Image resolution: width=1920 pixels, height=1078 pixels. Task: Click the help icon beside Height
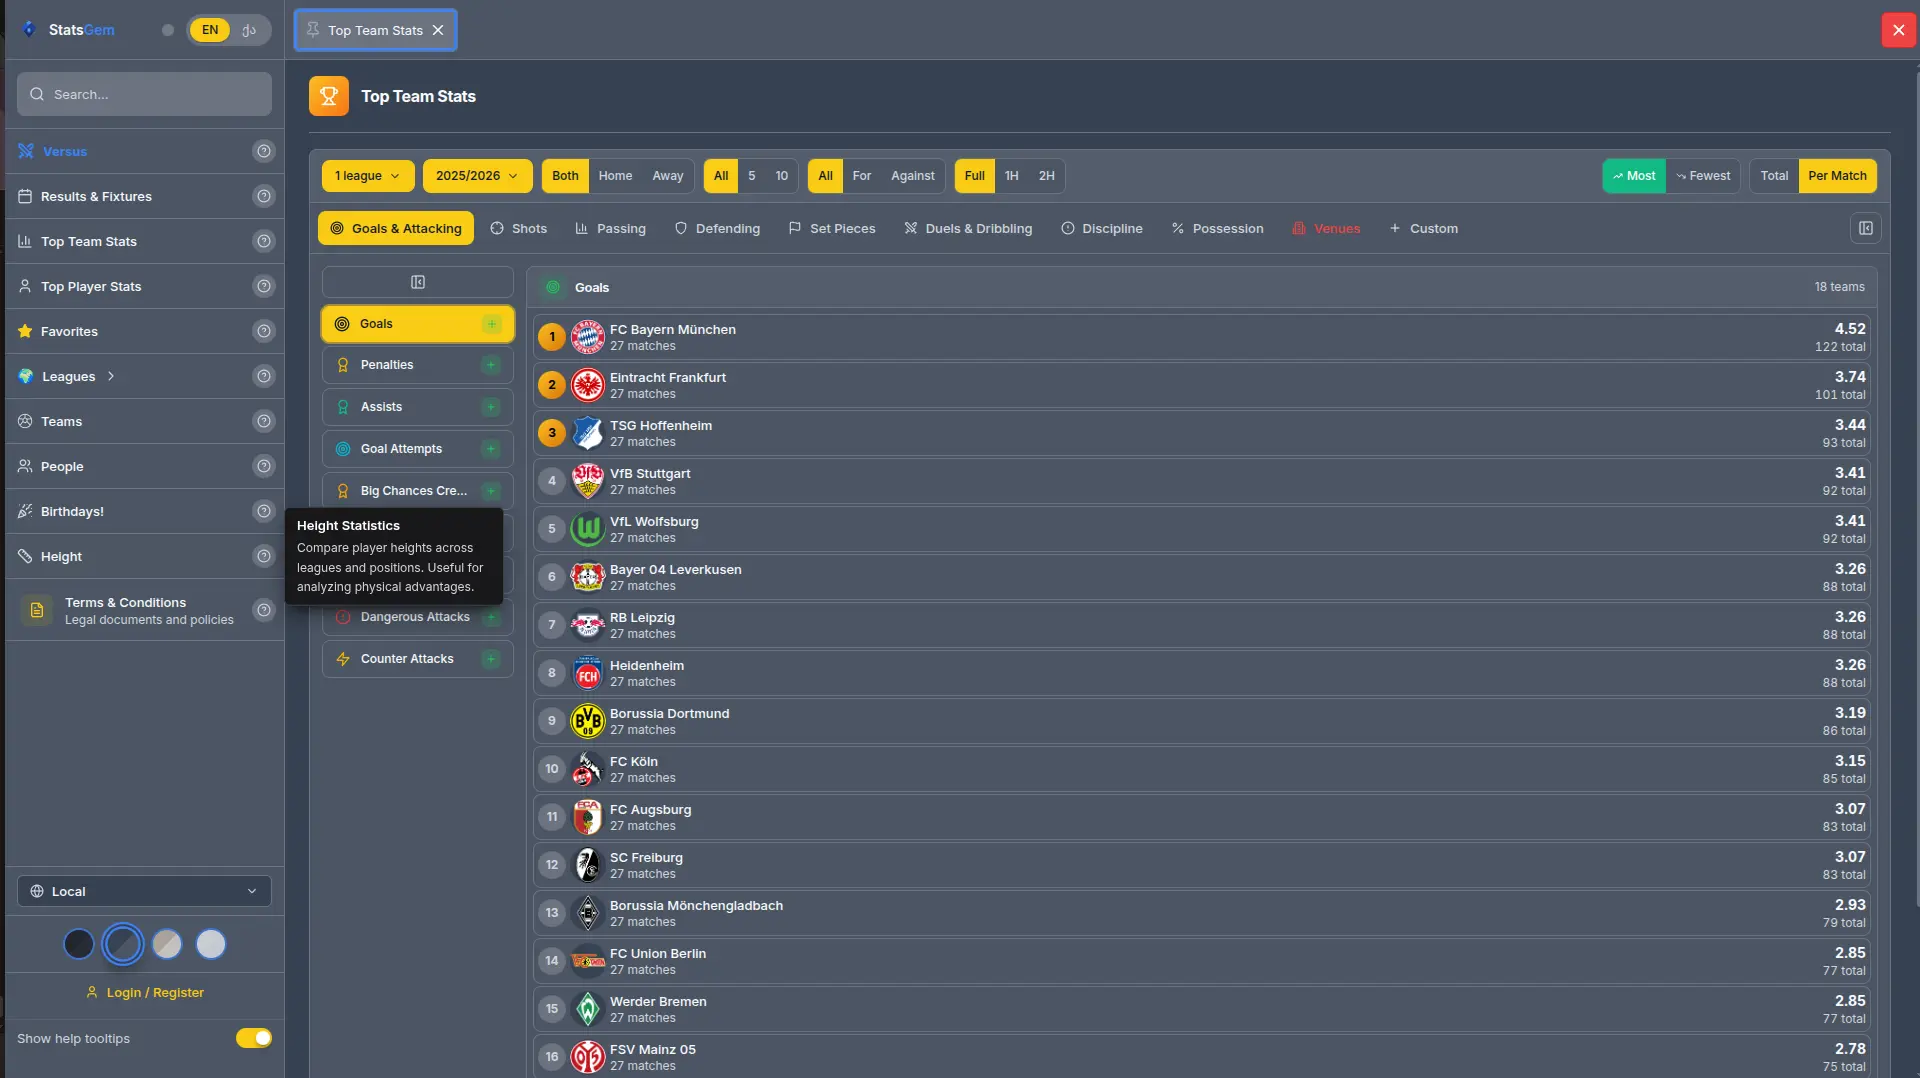[x=264, y=556]
